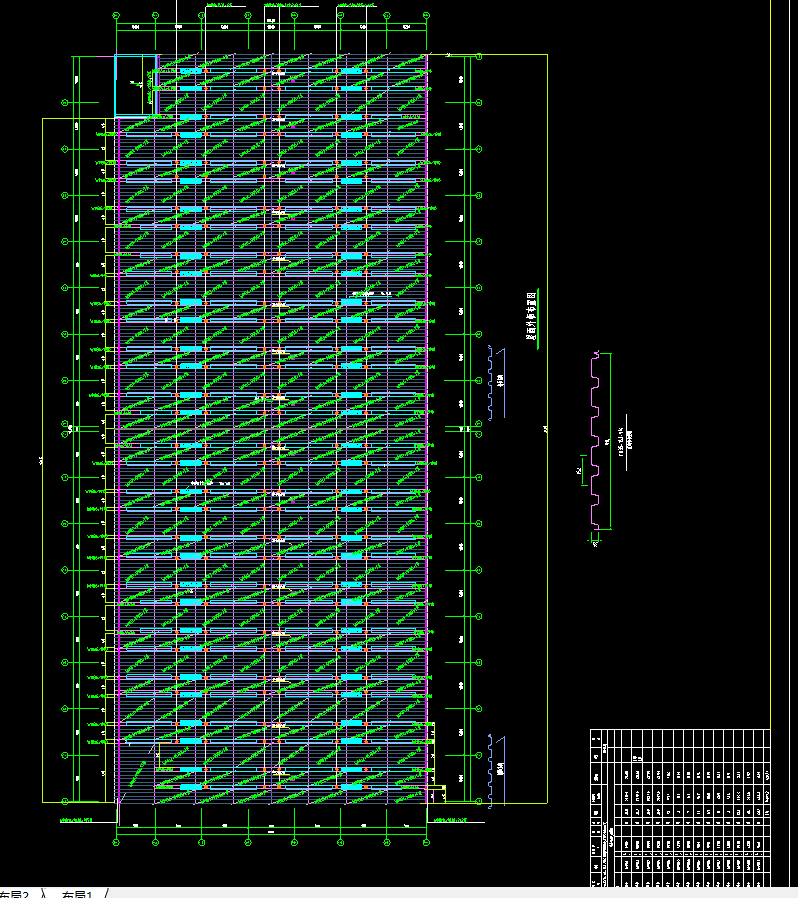Select the cyan rectangle outline on the roof plan

[135, 85]
